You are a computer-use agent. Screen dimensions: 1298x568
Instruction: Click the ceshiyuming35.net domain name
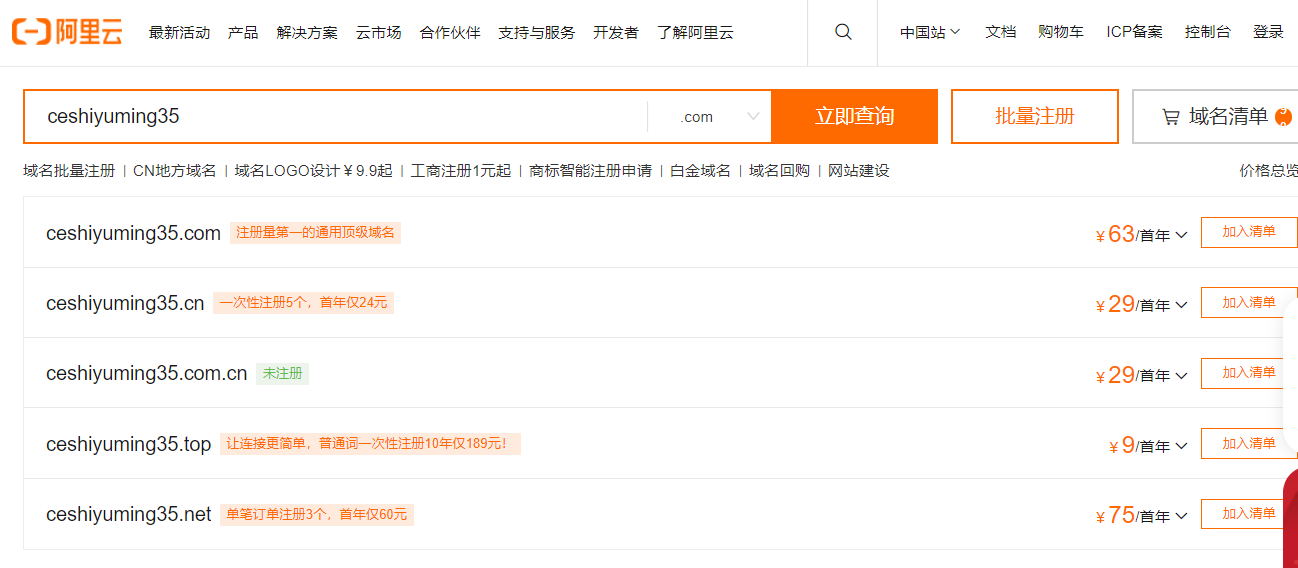click(128, 514)
